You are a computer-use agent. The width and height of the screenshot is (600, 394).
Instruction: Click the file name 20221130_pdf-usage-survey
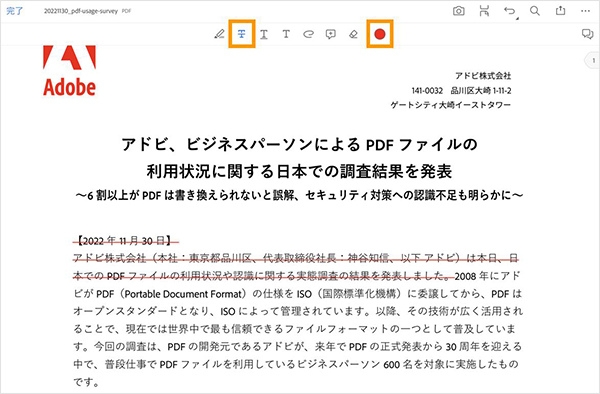pyautogui.click(x=81, y=11)
